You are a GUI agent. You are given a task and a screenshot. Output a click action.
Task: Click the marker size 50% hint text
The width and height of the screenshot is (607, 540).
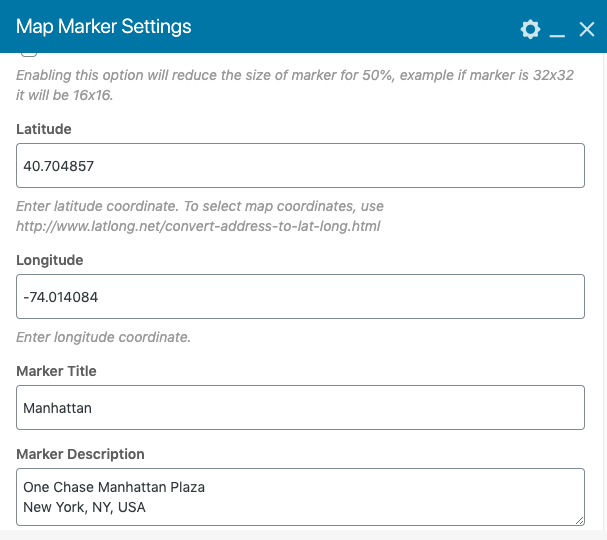click(295, 85)
